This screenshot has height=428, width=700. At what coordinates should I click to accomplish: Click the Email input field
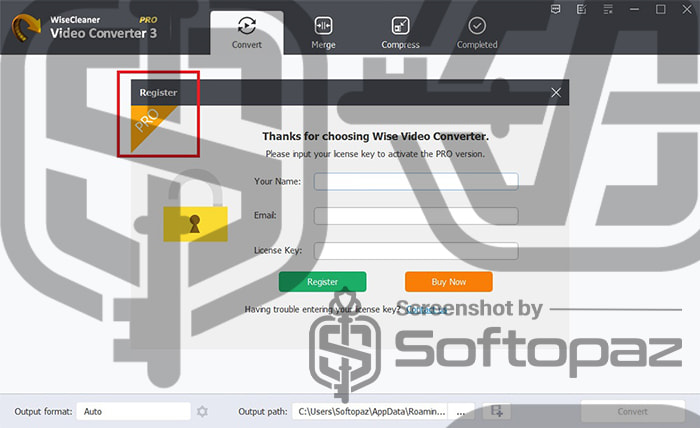(x=416, y=216)
